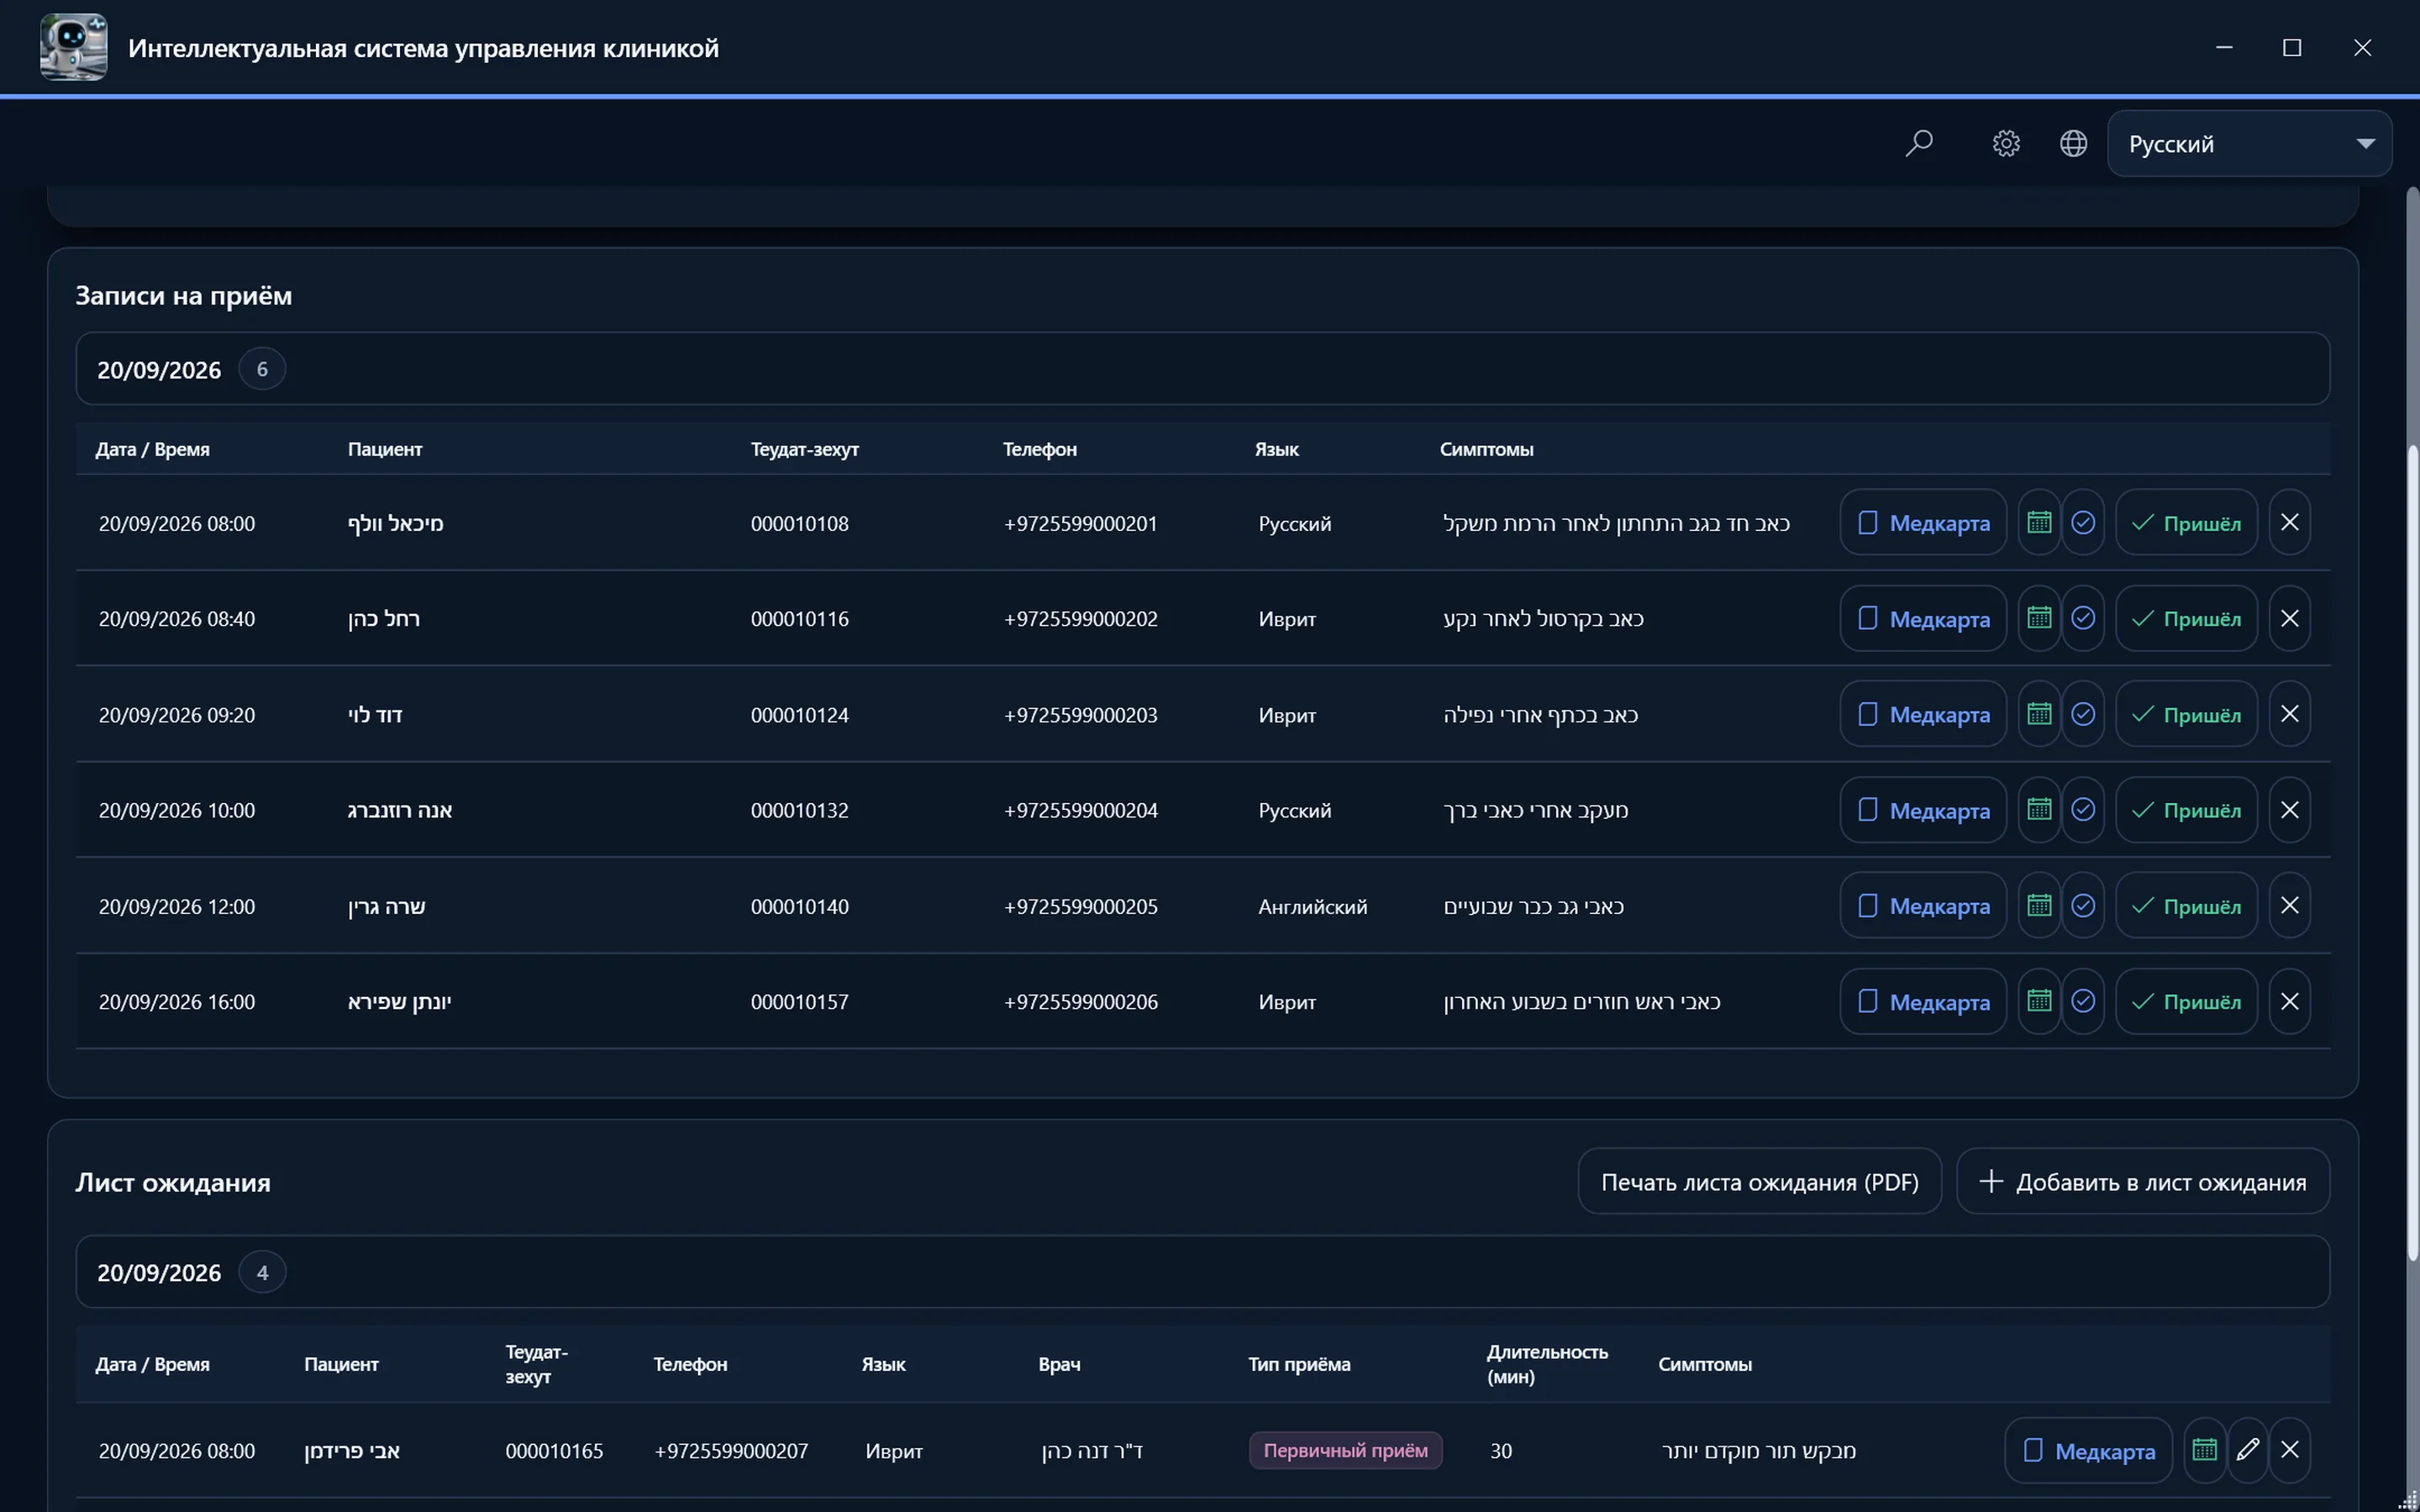Mark the 12:00 appointment as Пришёл
Viewport: 2420px width, 1512px height.
click(x=2186, y=905)
